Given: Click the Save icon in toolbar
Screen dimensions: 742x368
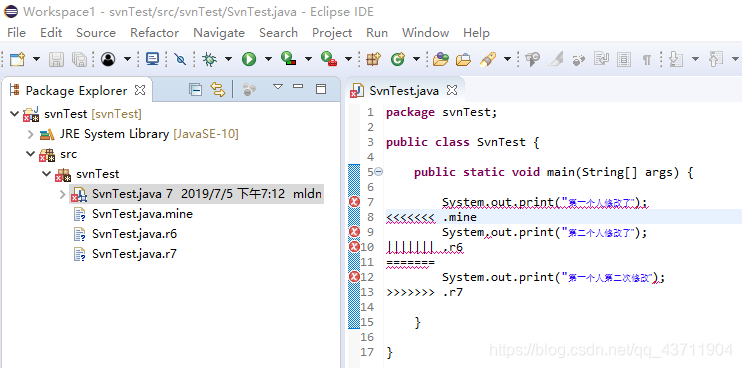Looking at the screenshot, I should pyautogui.click(x=57, y=59).
